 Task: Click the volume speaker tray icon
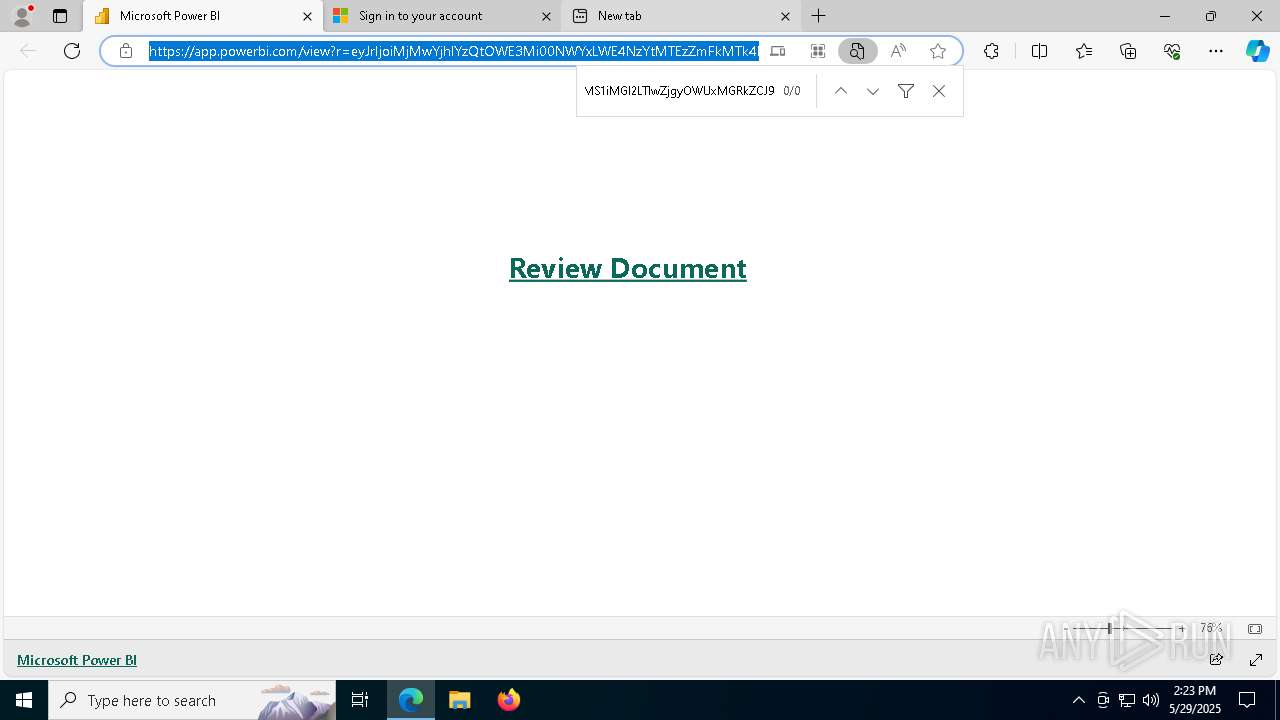(1151, 700)
